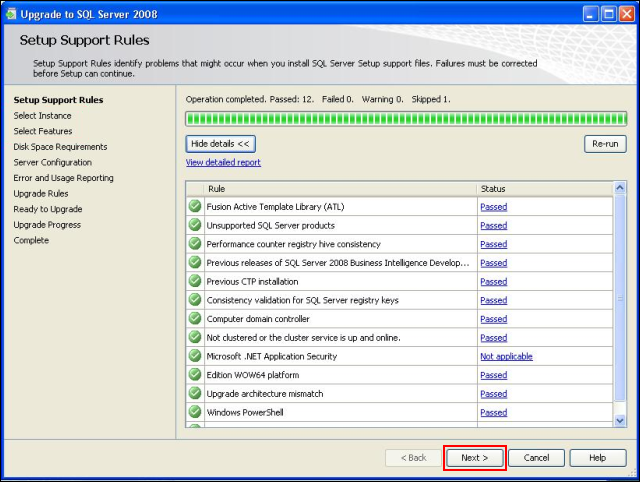The height and width of the screenshot is (482, 640).
Task: Click the green operation progress bar
Action: tap(405, 118)
